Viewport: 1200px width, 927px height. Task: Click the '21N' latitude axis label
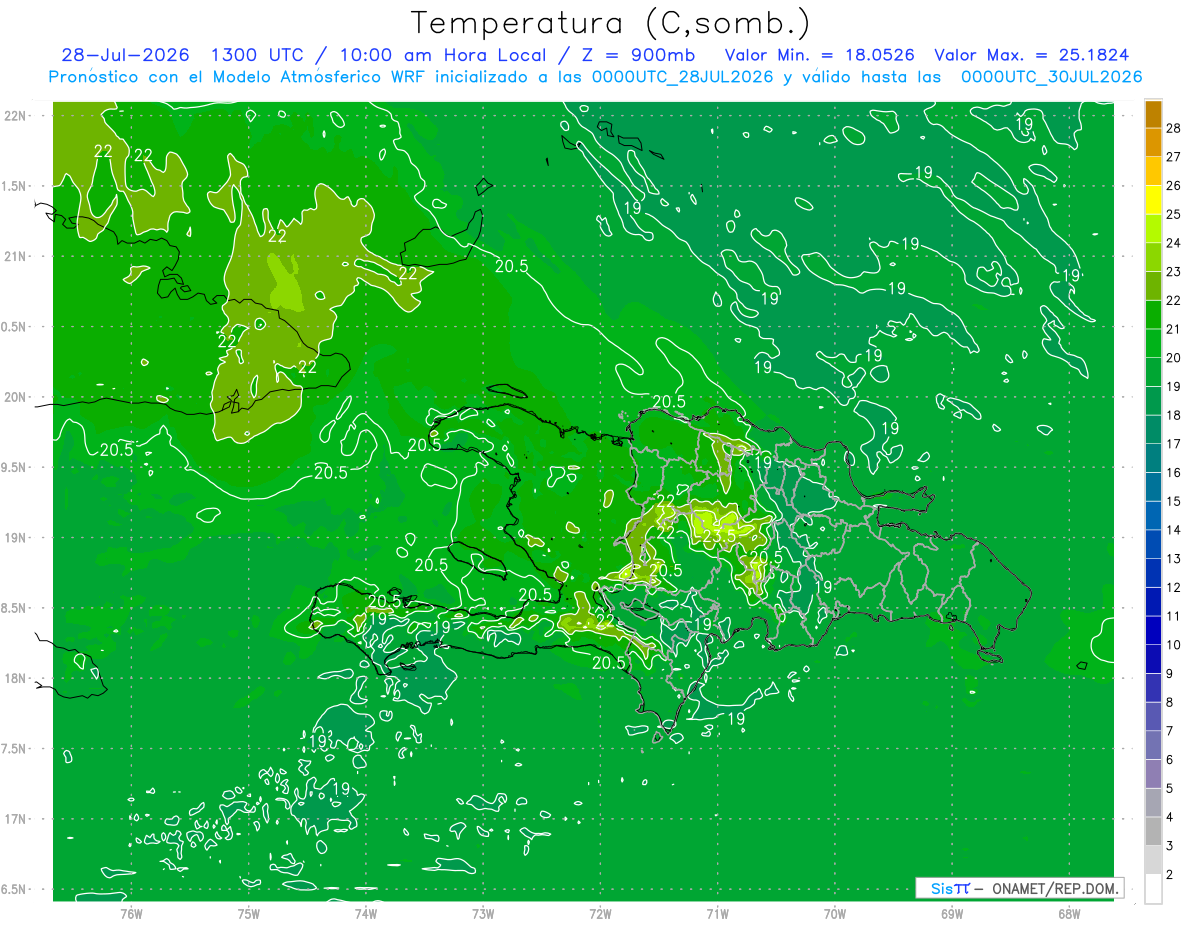coord(15,256)
